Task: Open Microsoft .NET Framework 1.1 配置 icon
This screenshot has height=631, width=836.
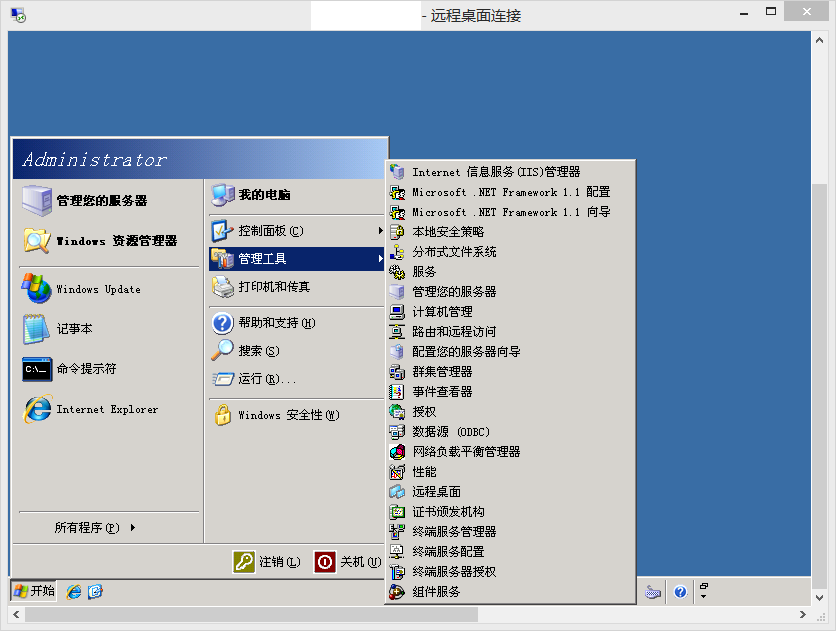Action: click(397, 192)
